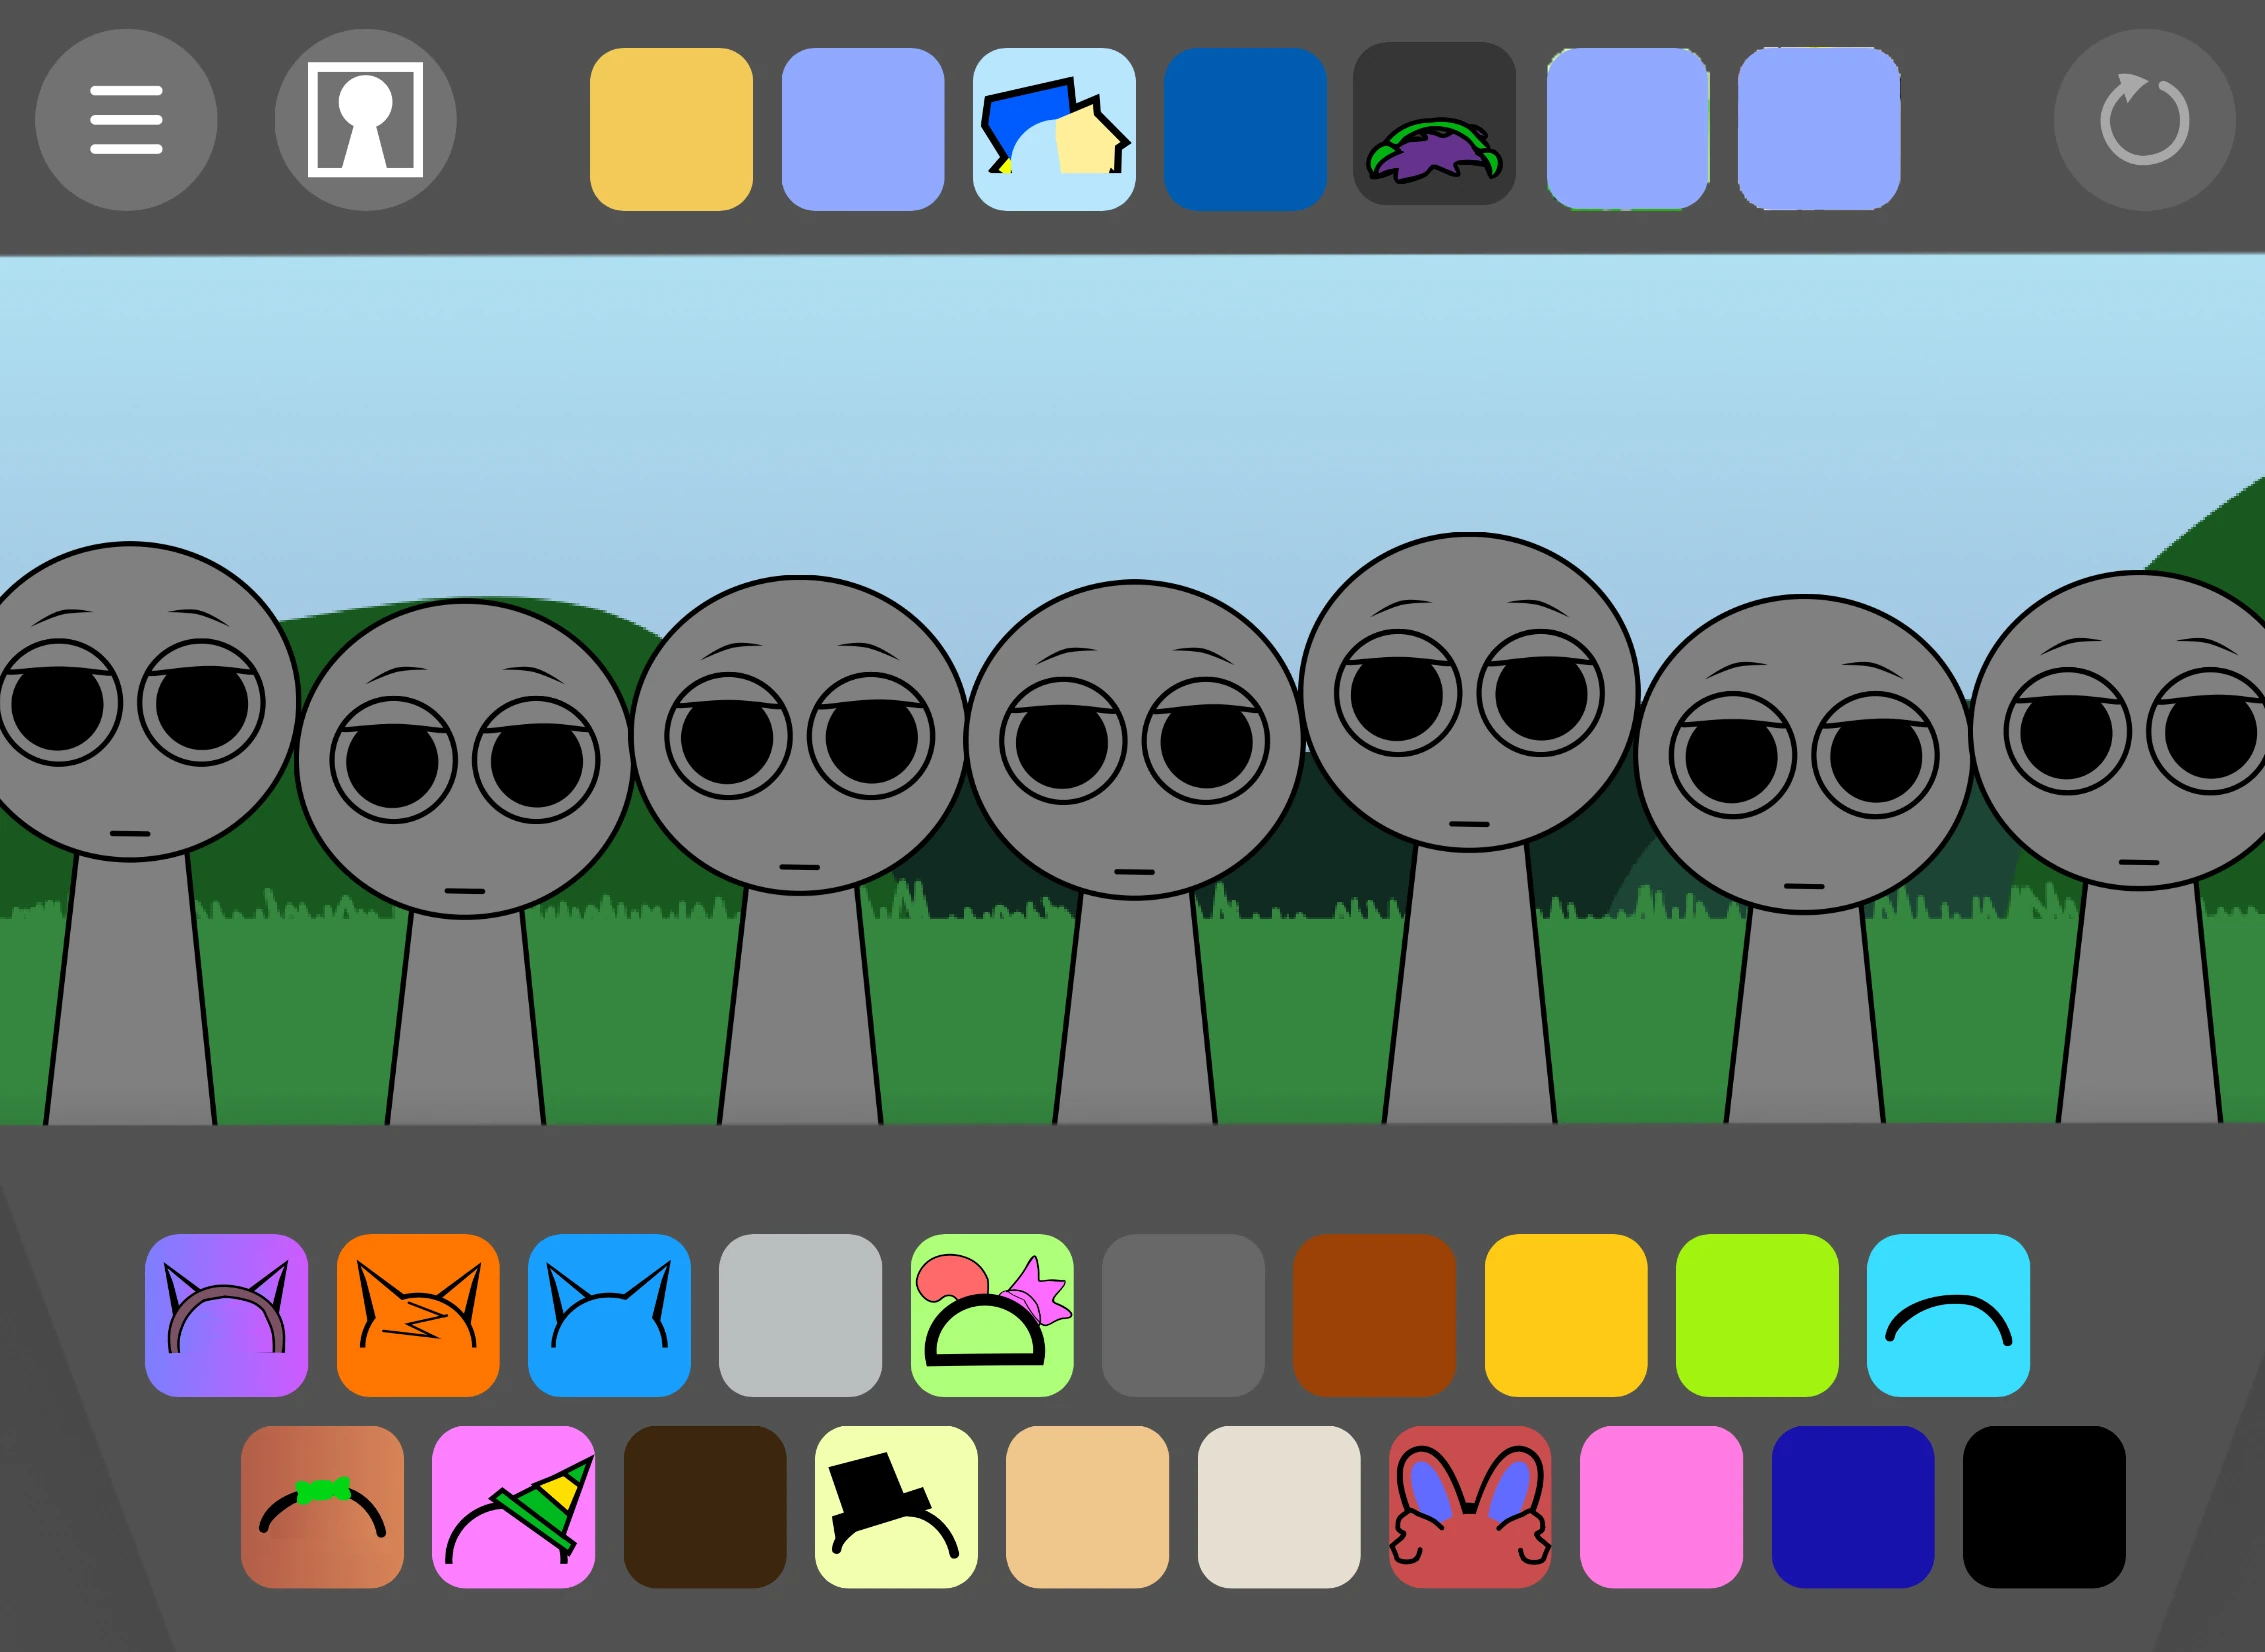2265x1652 pixels.
Task: Click the keyhole silhouette gallery icon
Action: [365, 120]
